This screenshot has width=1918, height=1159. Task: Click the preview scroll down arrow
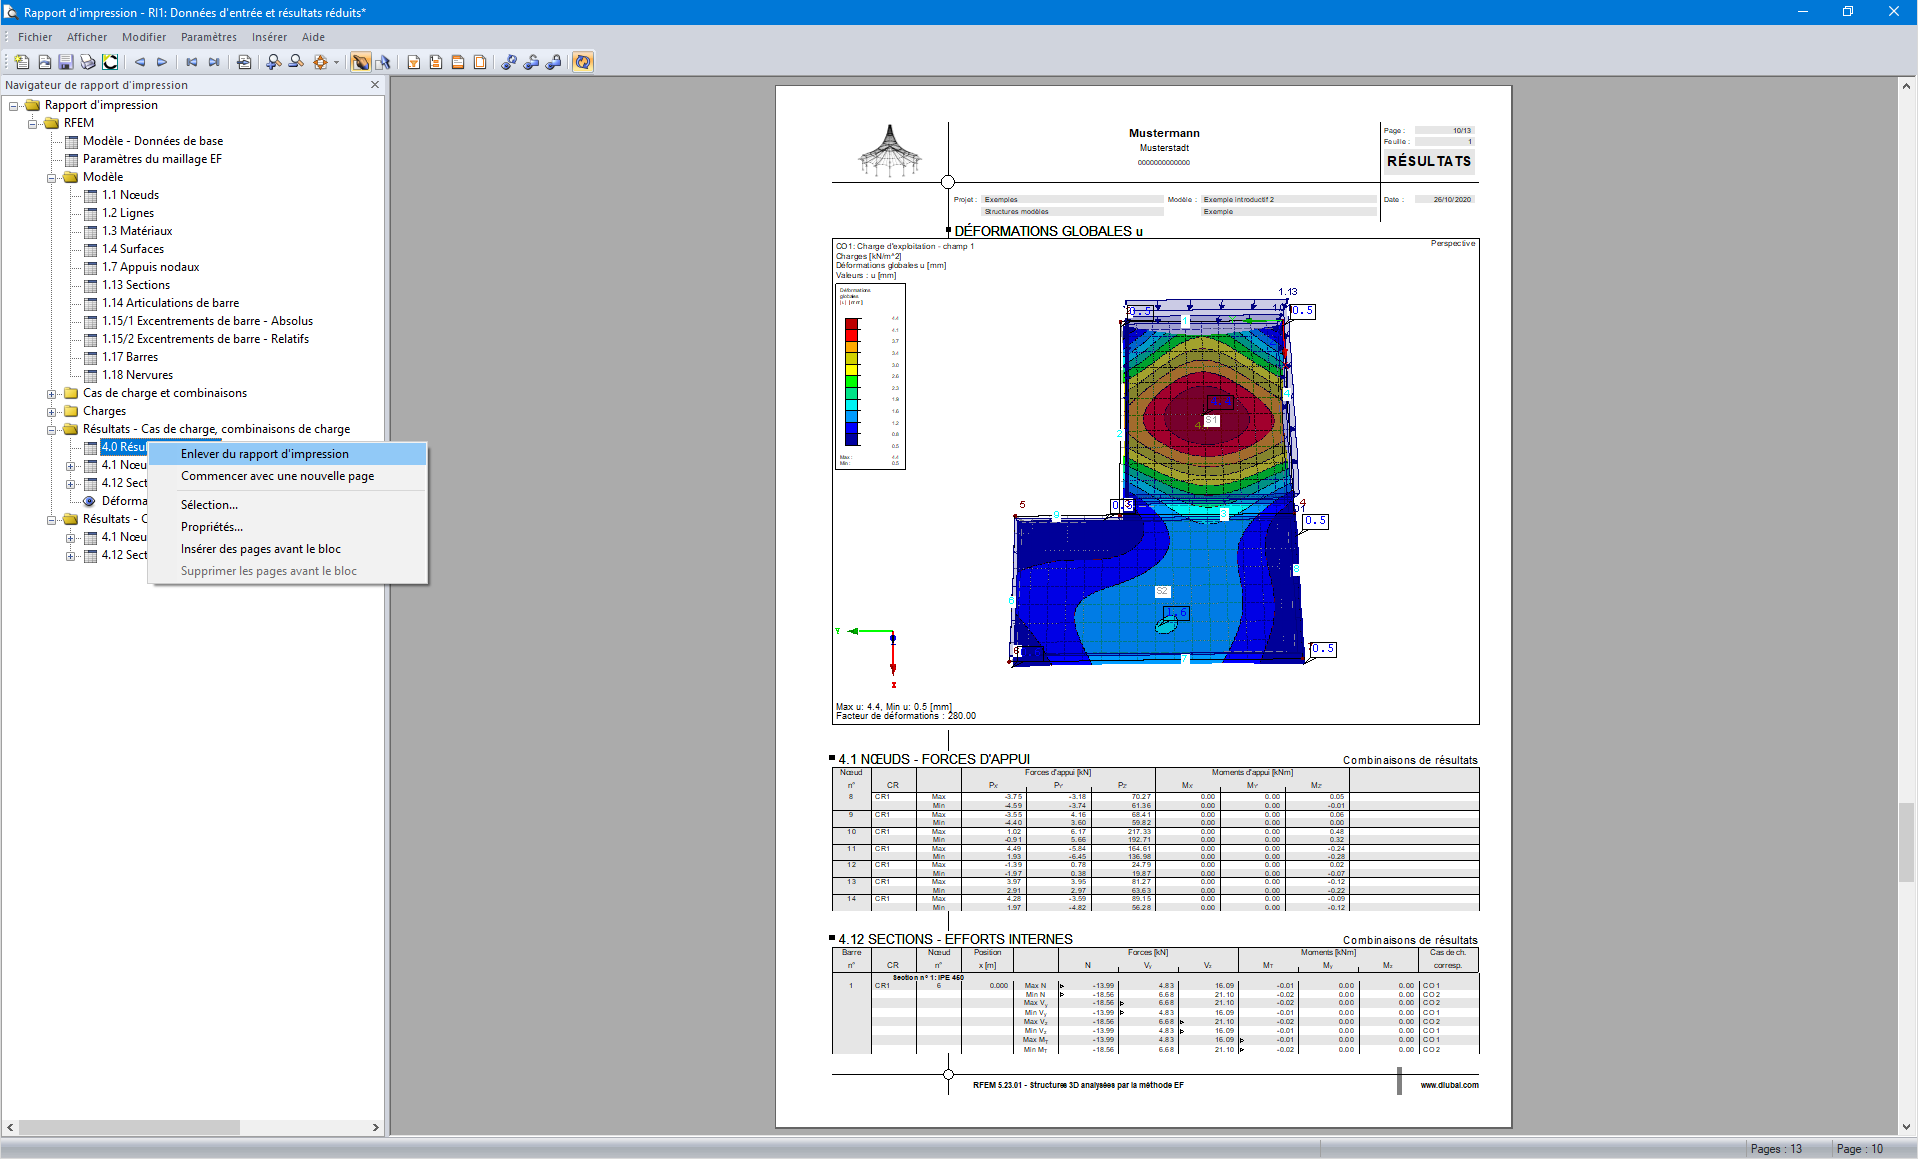pyautogui.click(x=1906, y=1126)
